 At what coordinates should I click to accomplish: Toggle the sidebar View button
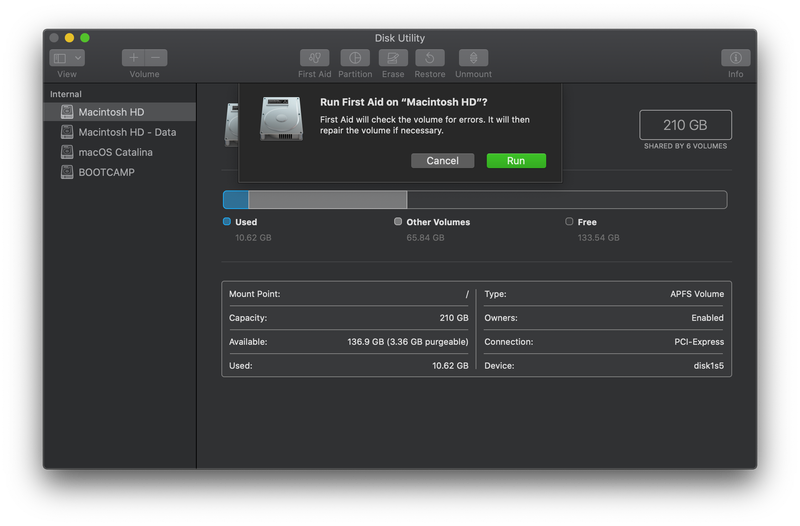59,58
